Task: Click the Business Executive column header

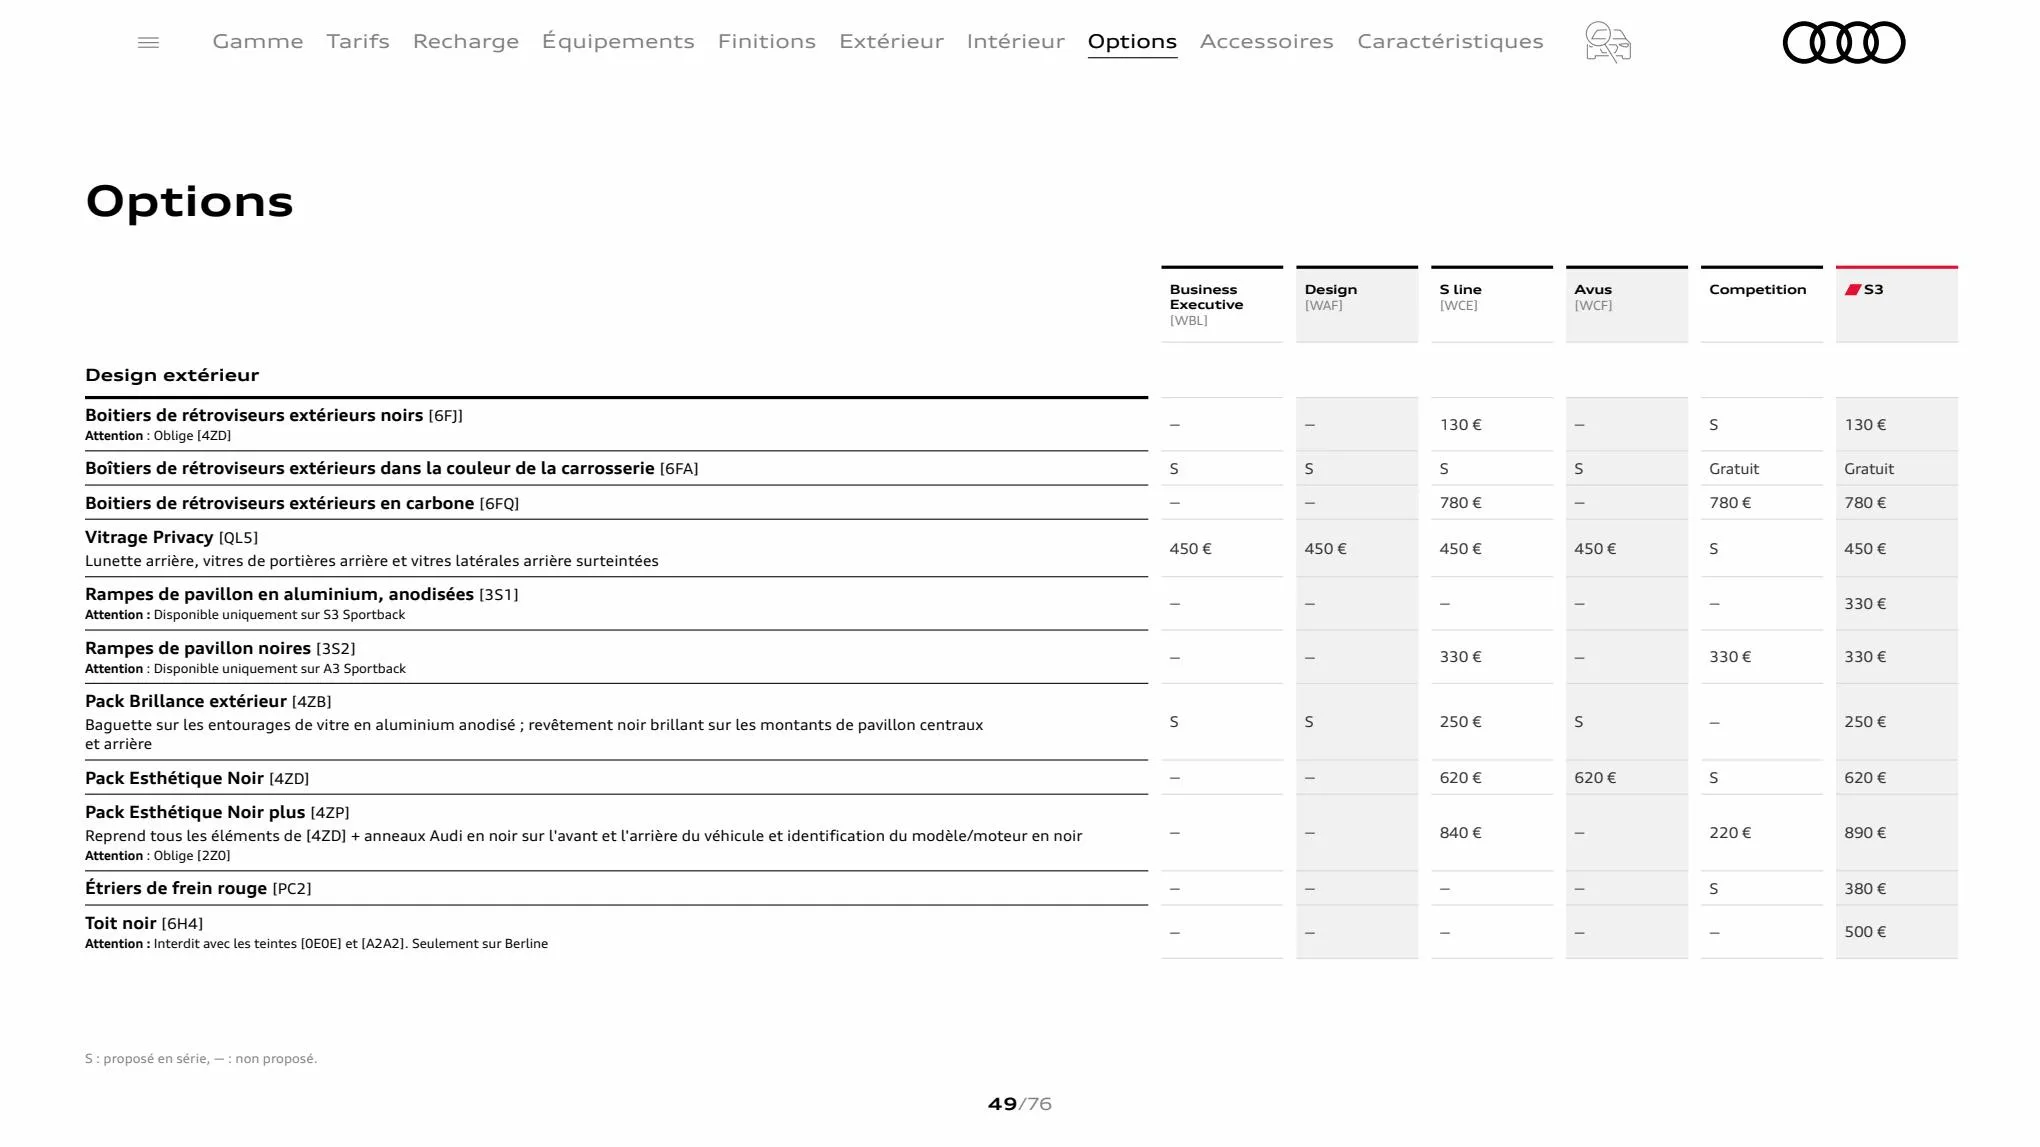Action: click(1222, 304)
